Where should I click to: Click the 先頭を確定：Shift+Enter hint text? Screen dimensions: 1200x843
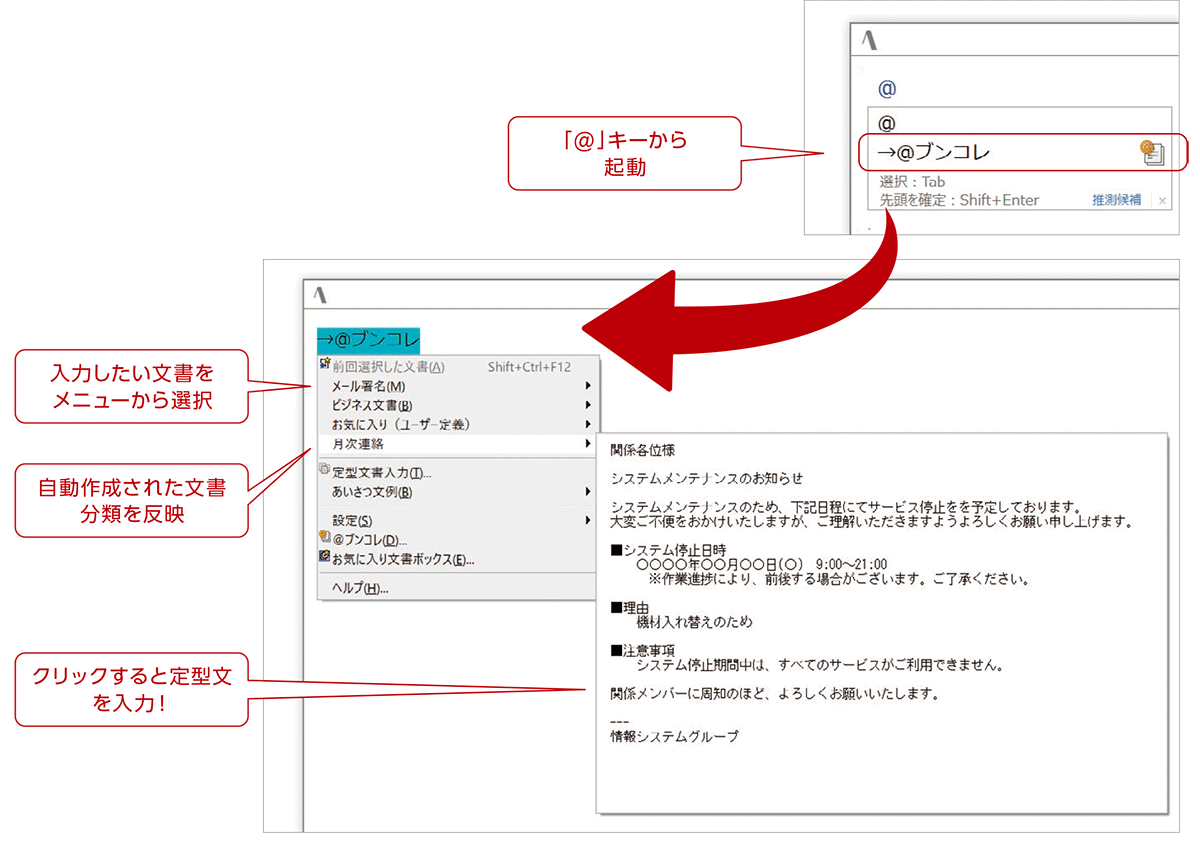959,200
